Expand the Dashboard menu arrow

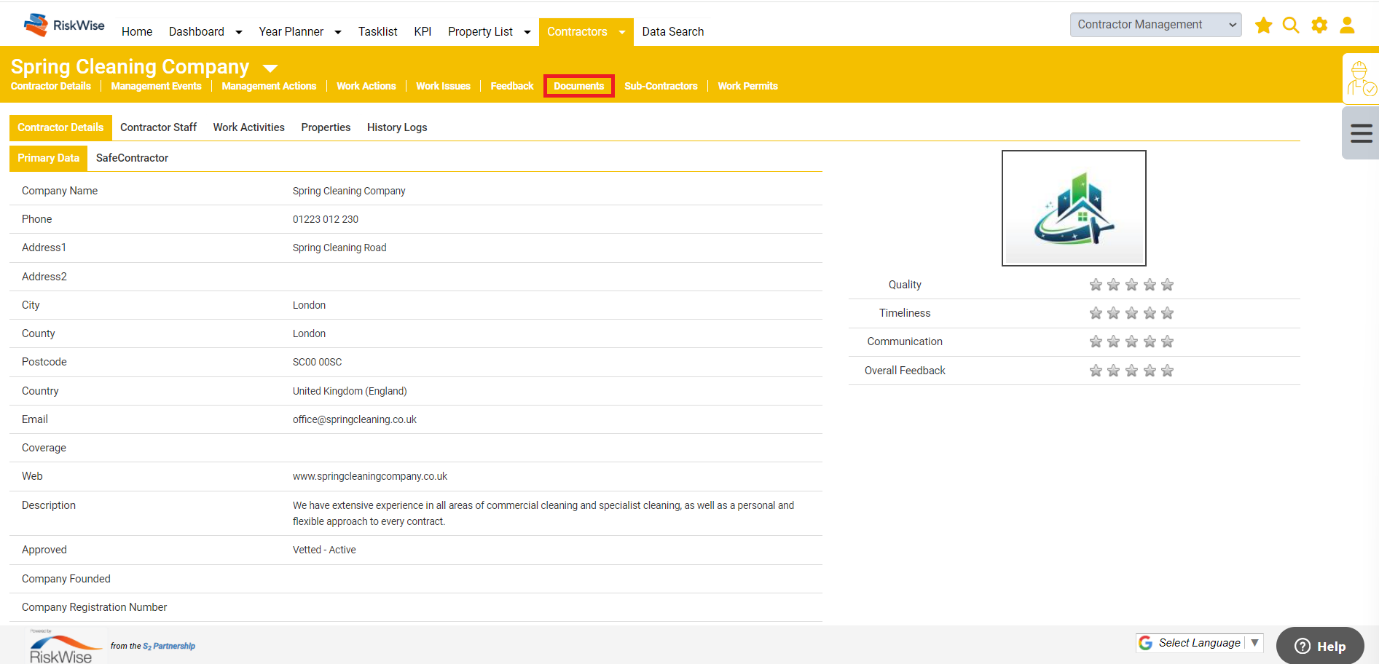click(x=238, y=32)
